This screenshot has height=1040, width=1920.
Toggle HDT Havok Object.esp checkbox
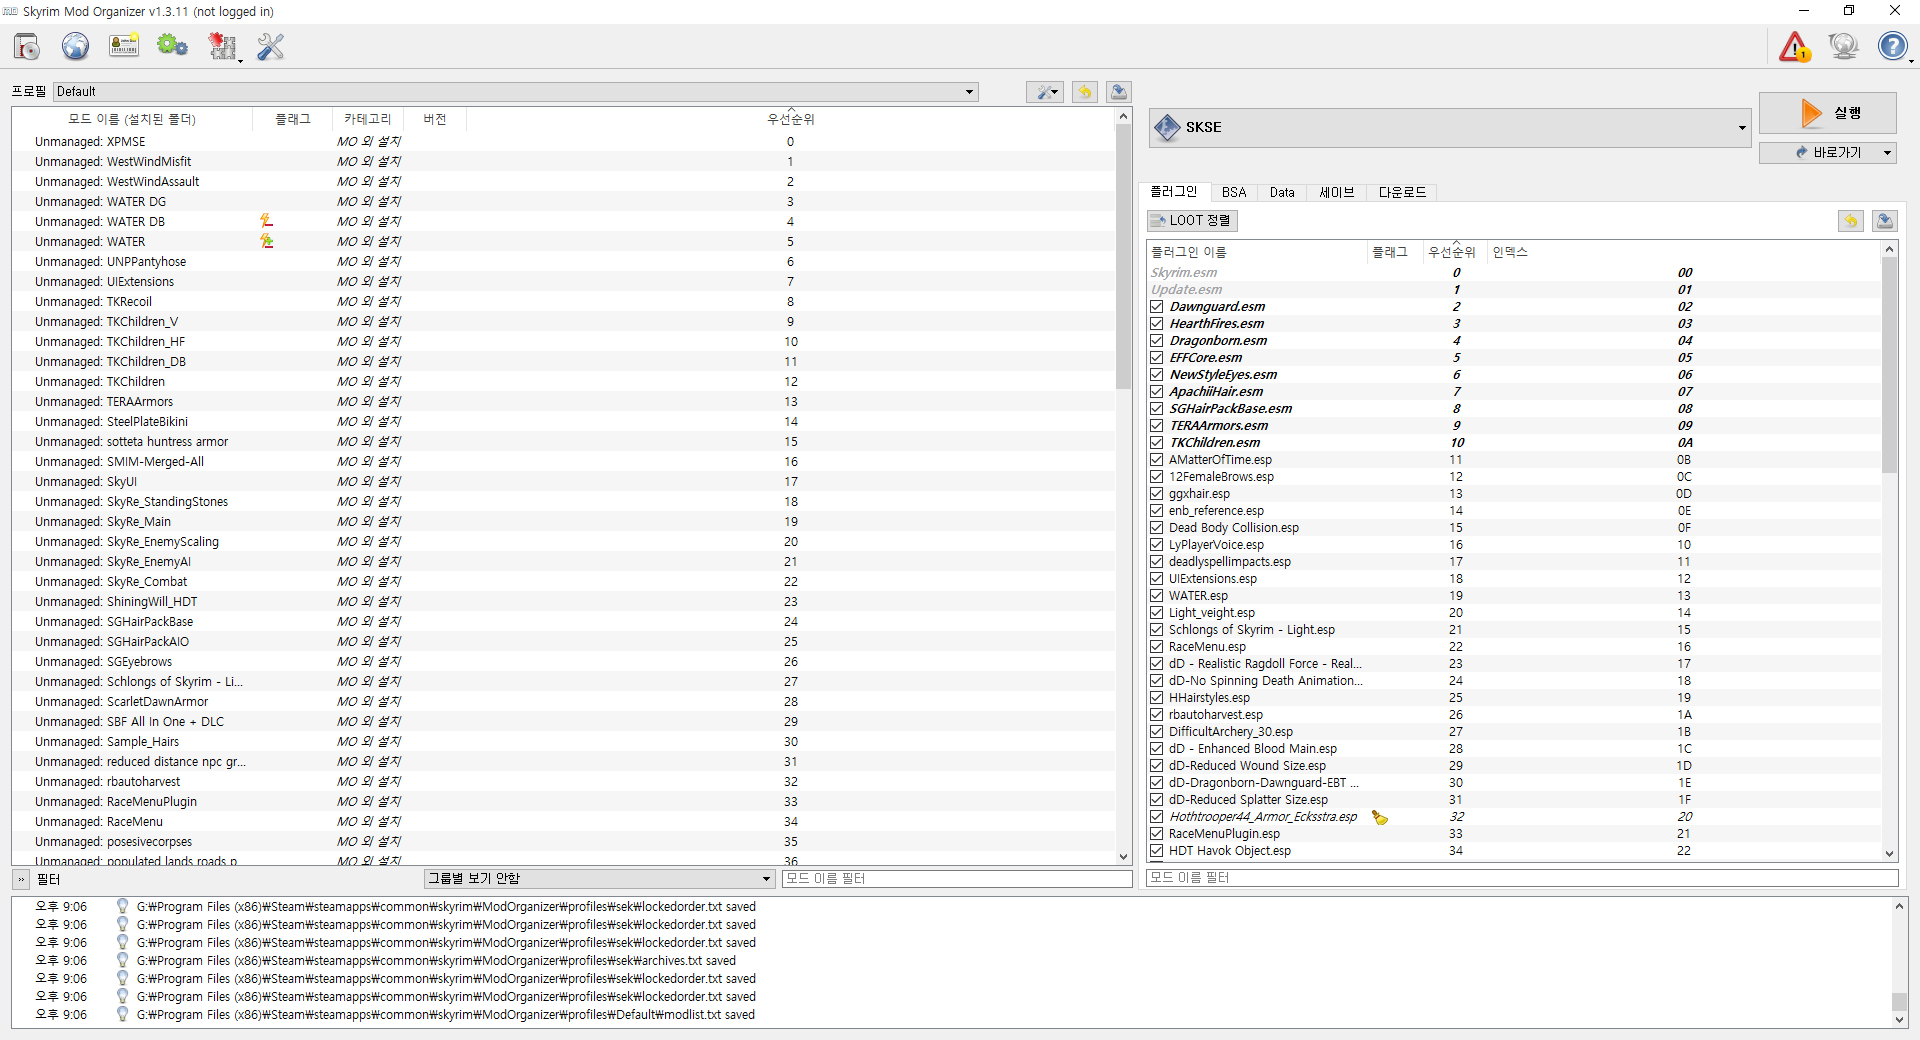coord(1157,851)
